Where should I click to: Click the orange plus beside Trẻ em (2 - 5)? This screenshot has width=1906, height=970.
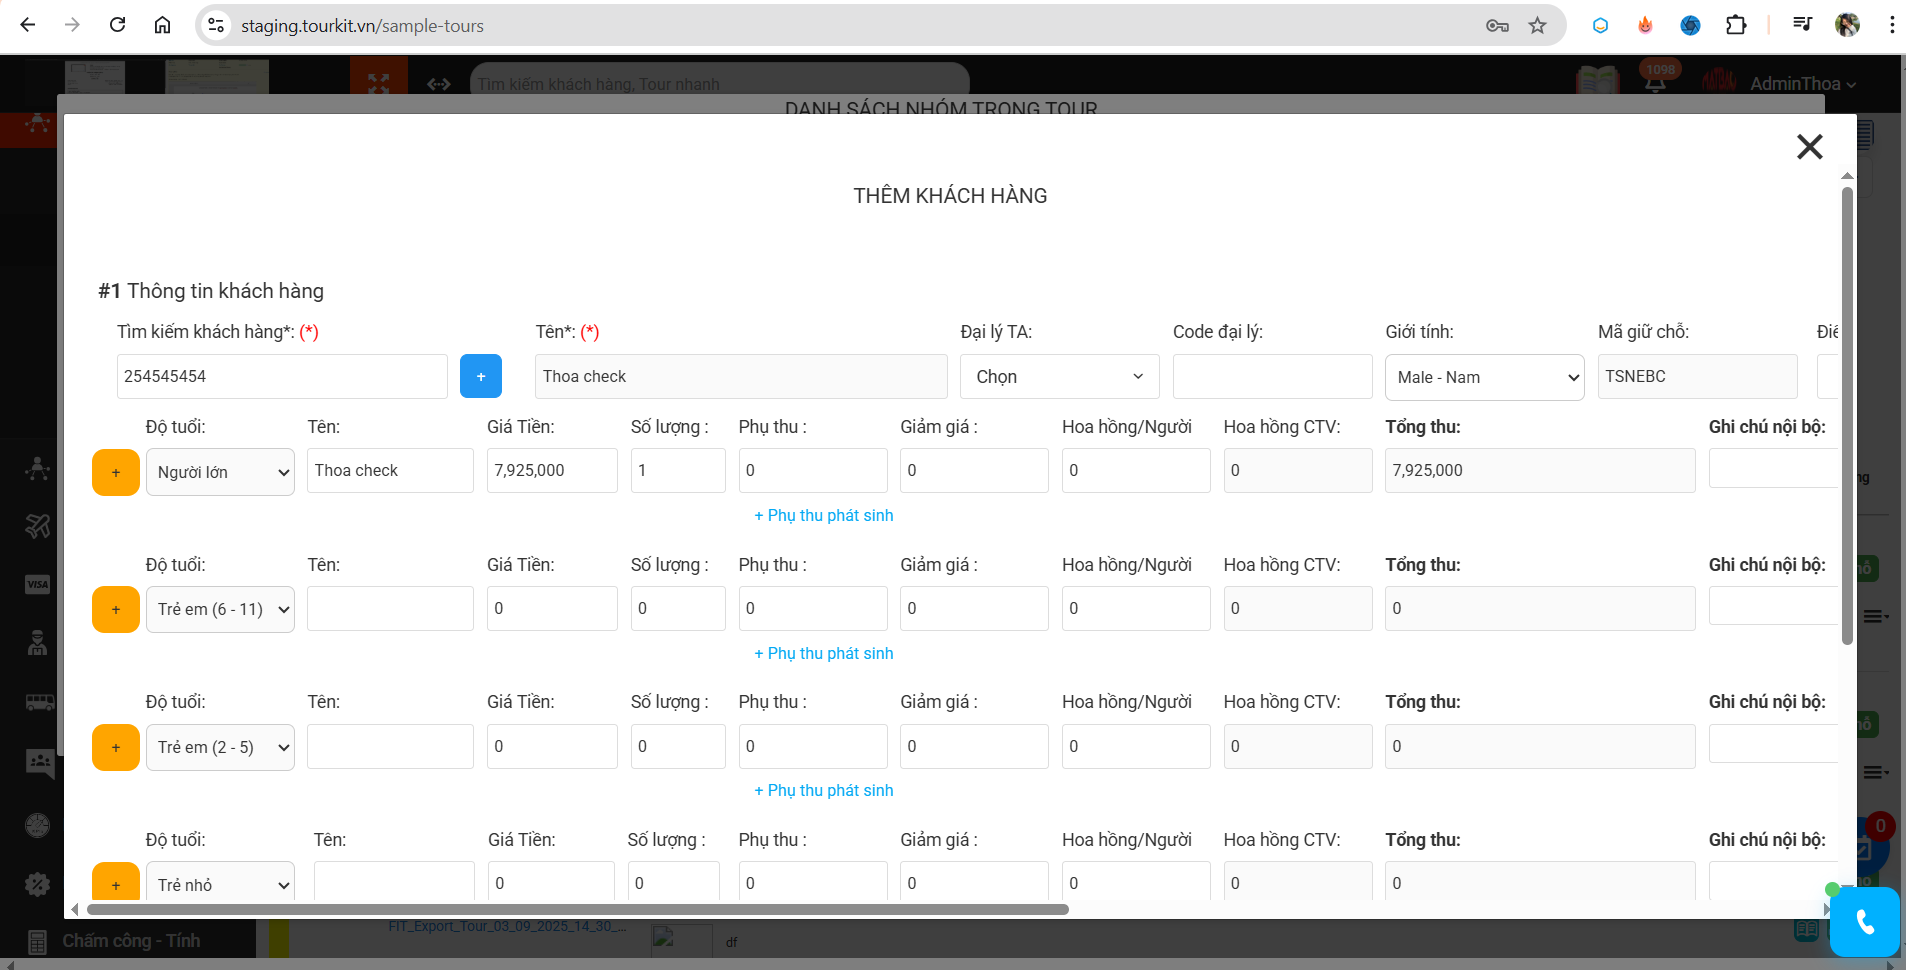click(x=116, y=747)
